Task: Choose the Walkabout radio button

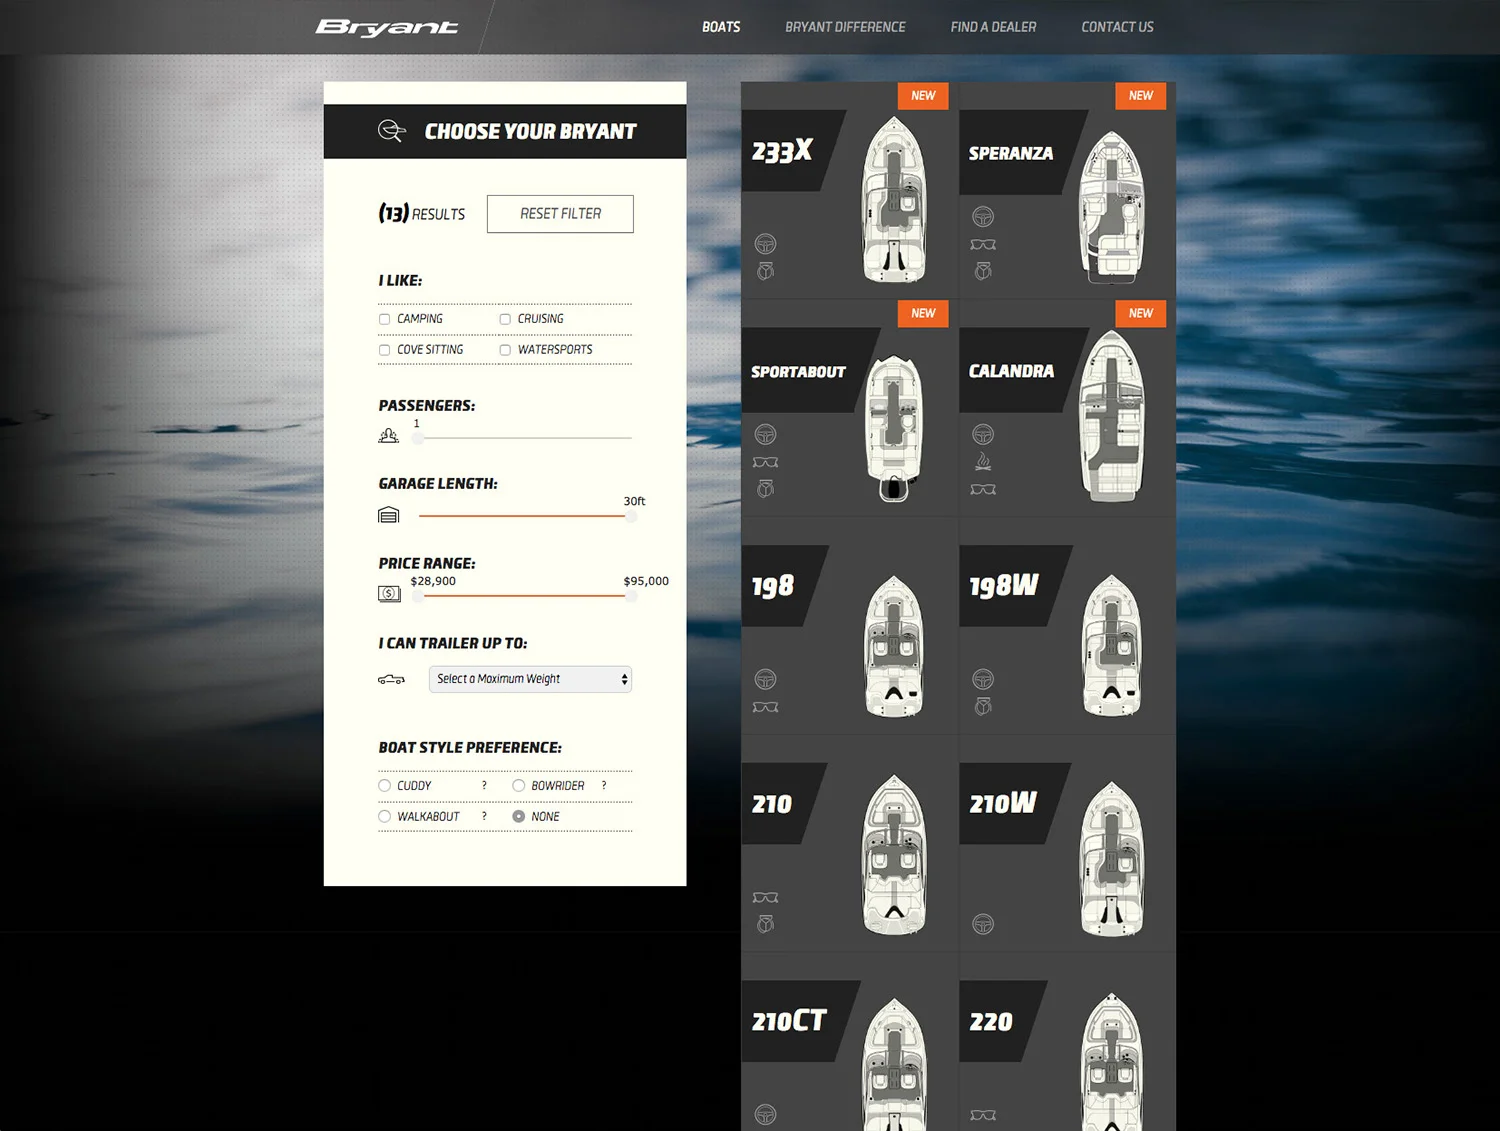Action: 384,817
